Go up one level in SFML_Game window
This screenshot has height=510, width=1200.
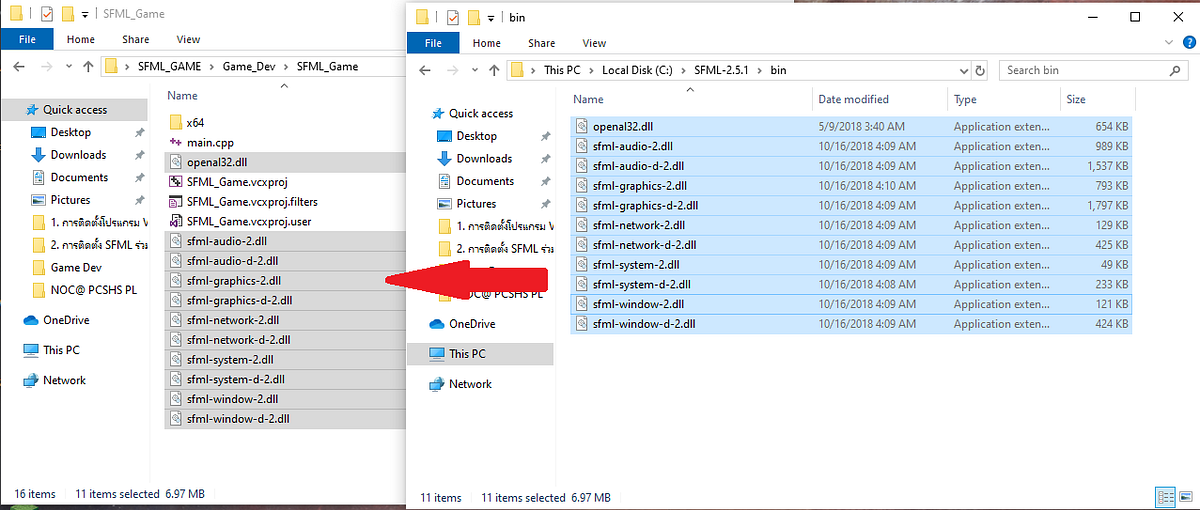click(87, 66)
